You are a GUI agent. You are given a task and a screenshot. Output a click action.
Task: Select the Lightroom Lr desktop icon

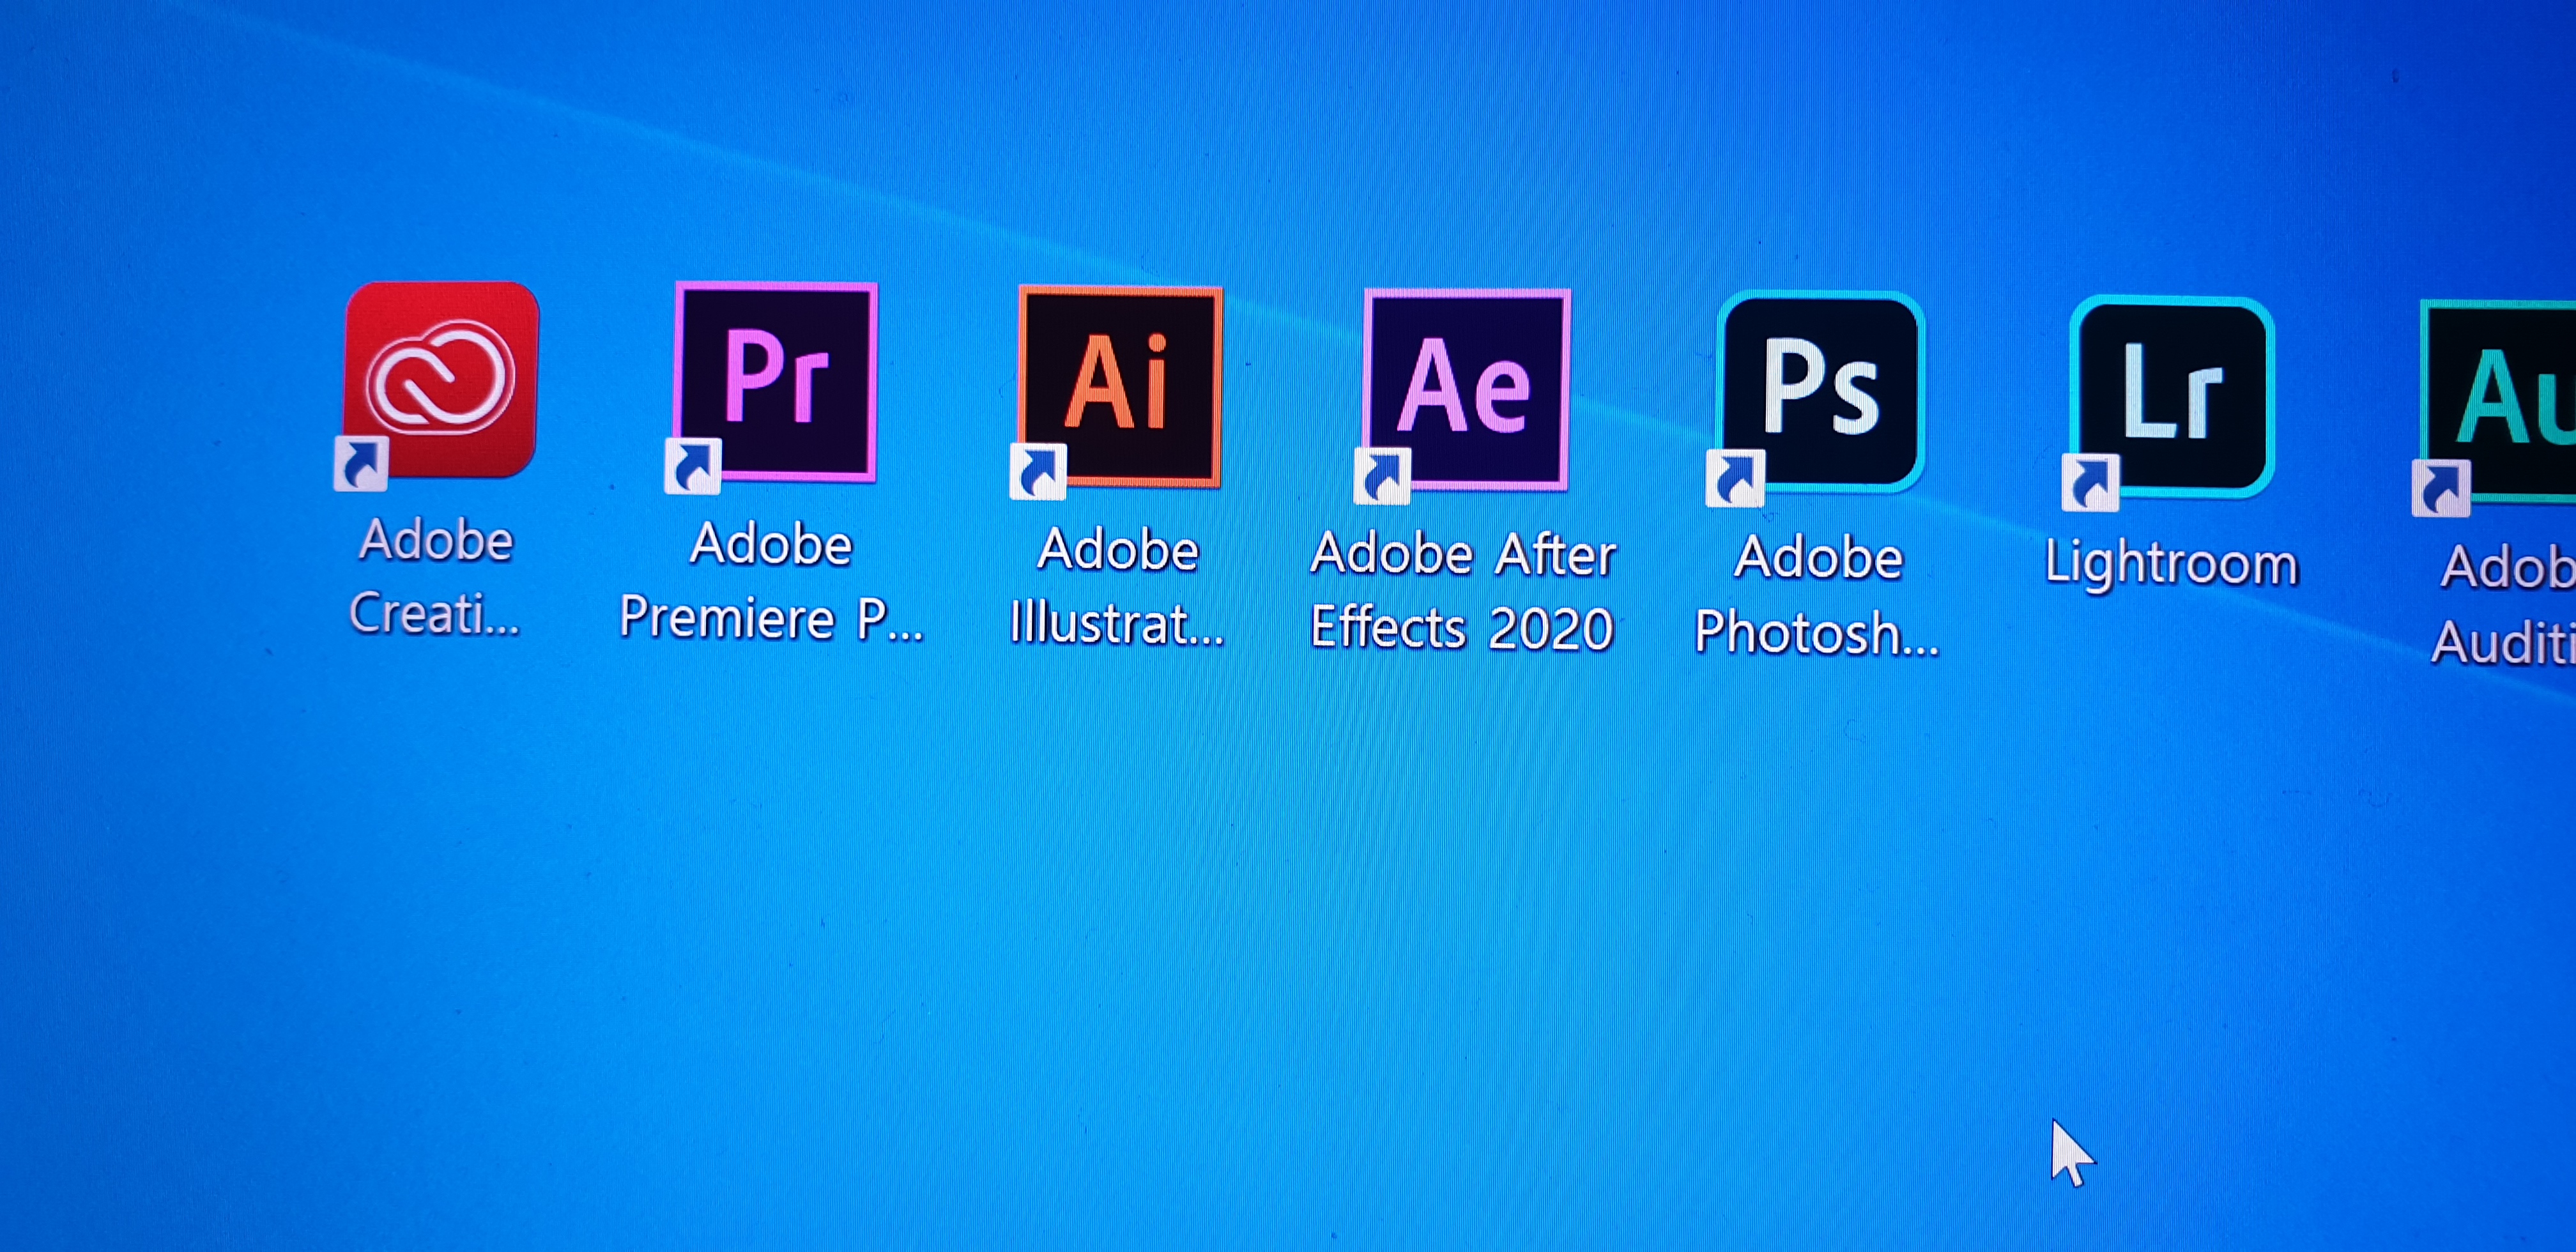coord(2172,398)
